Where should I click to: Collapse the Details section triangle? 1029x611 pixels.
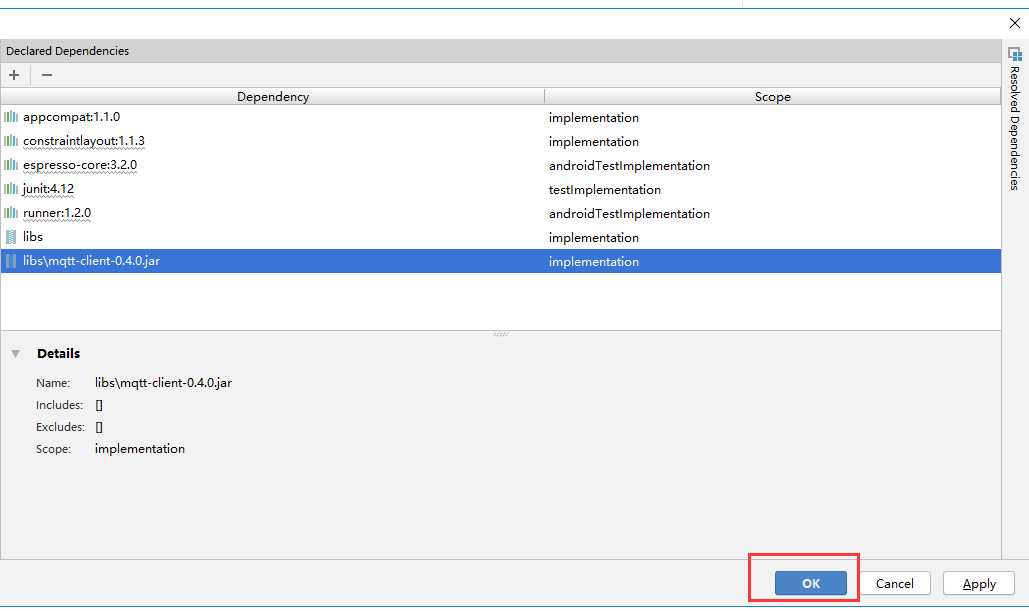pos(15,354)
